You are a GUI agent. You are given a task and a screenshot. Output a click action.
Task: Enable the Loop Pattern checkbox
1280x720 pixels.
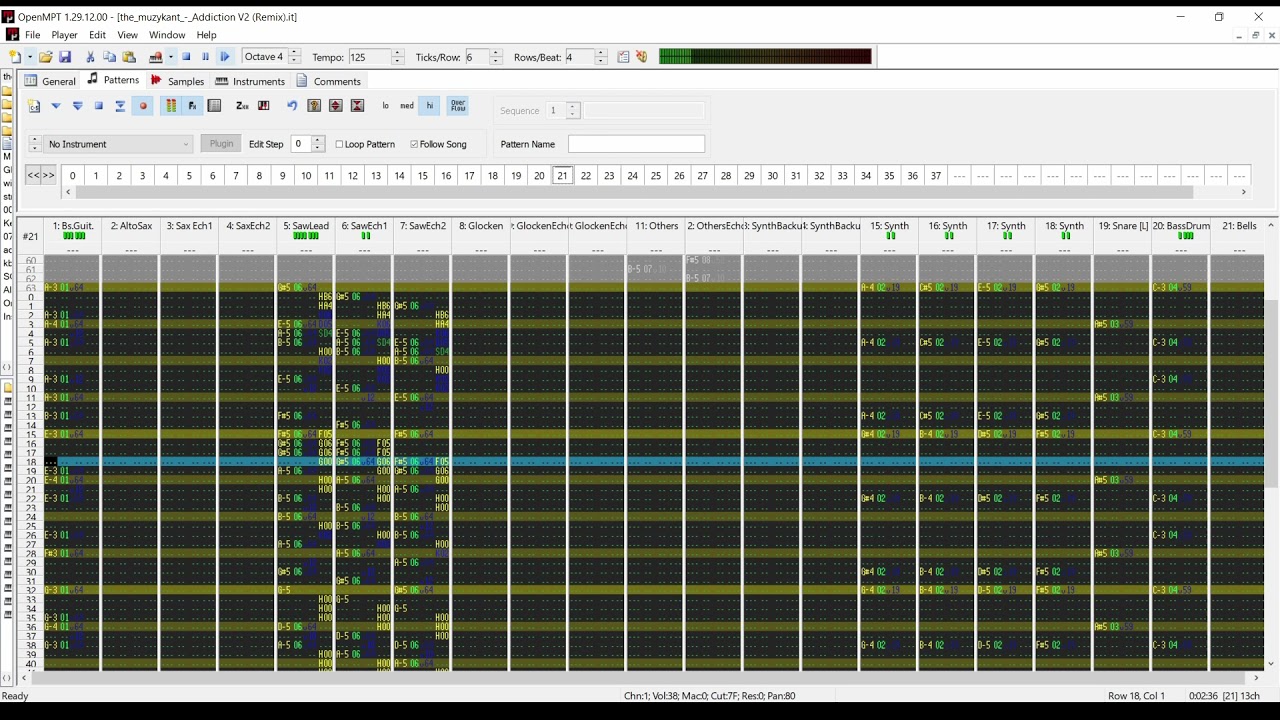tap(339, 144)
